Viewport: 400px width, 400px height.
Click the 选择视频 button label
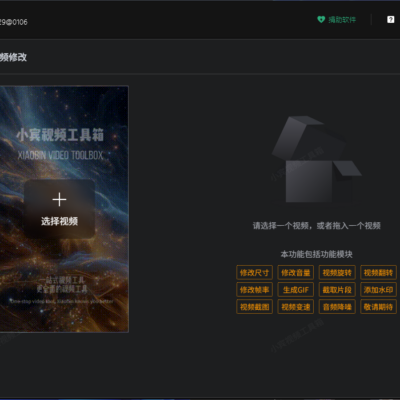click(x=59, y=221)
